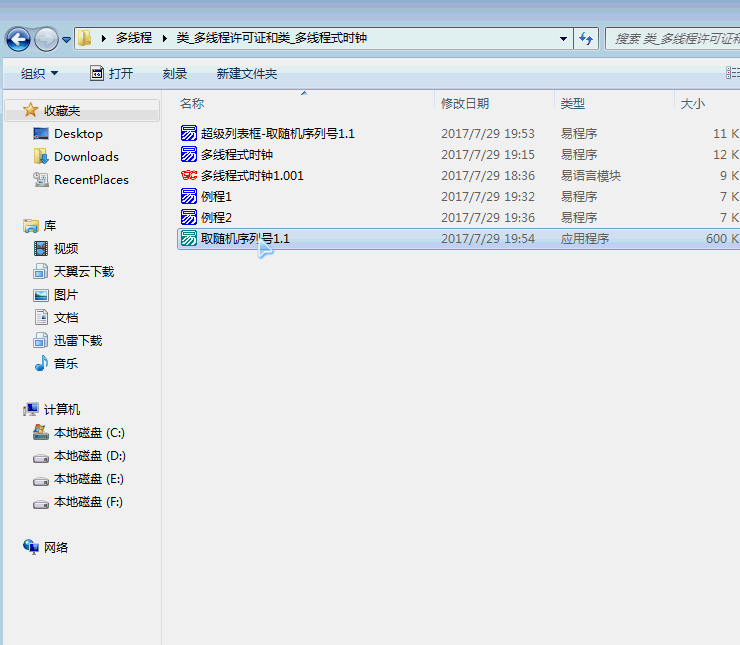
Task: Open the 天翼云下载 library
Action: (x=84, y=272)
